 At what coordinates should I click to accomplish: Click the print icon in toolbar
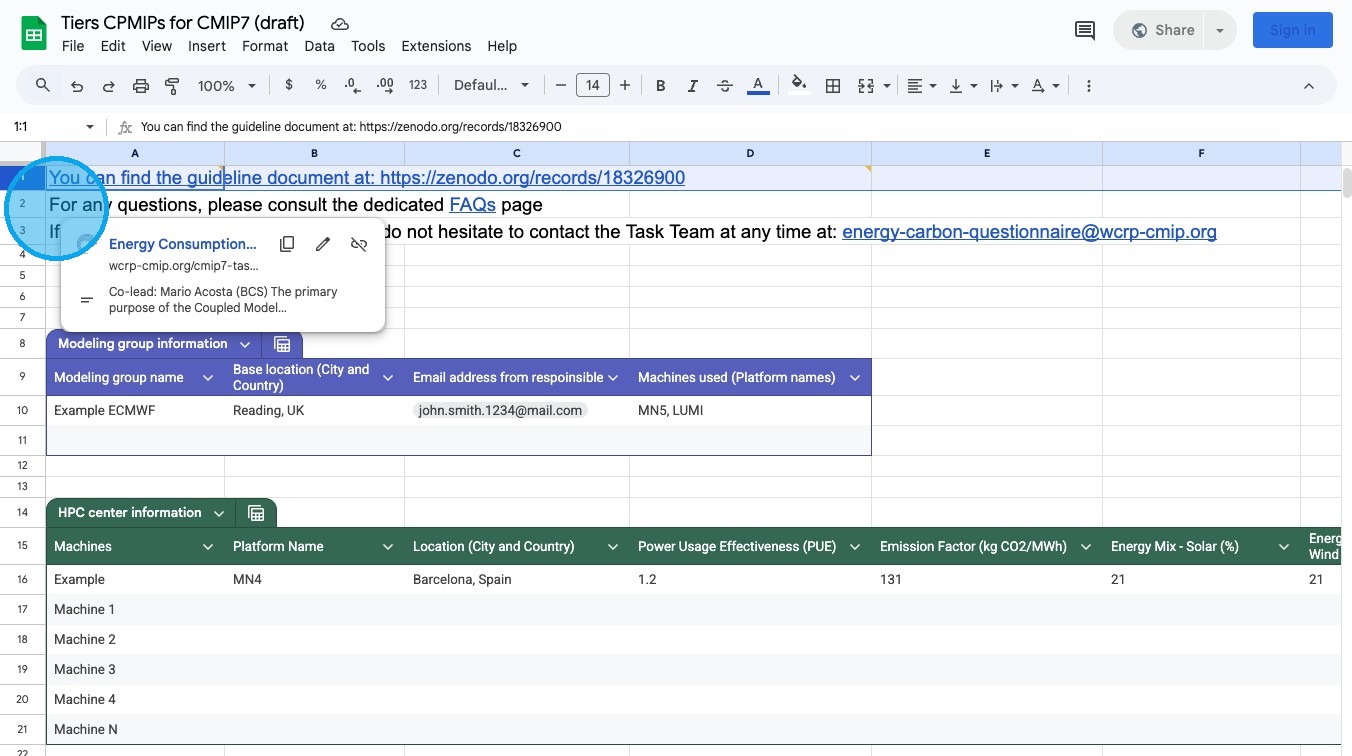pos(141,86)
